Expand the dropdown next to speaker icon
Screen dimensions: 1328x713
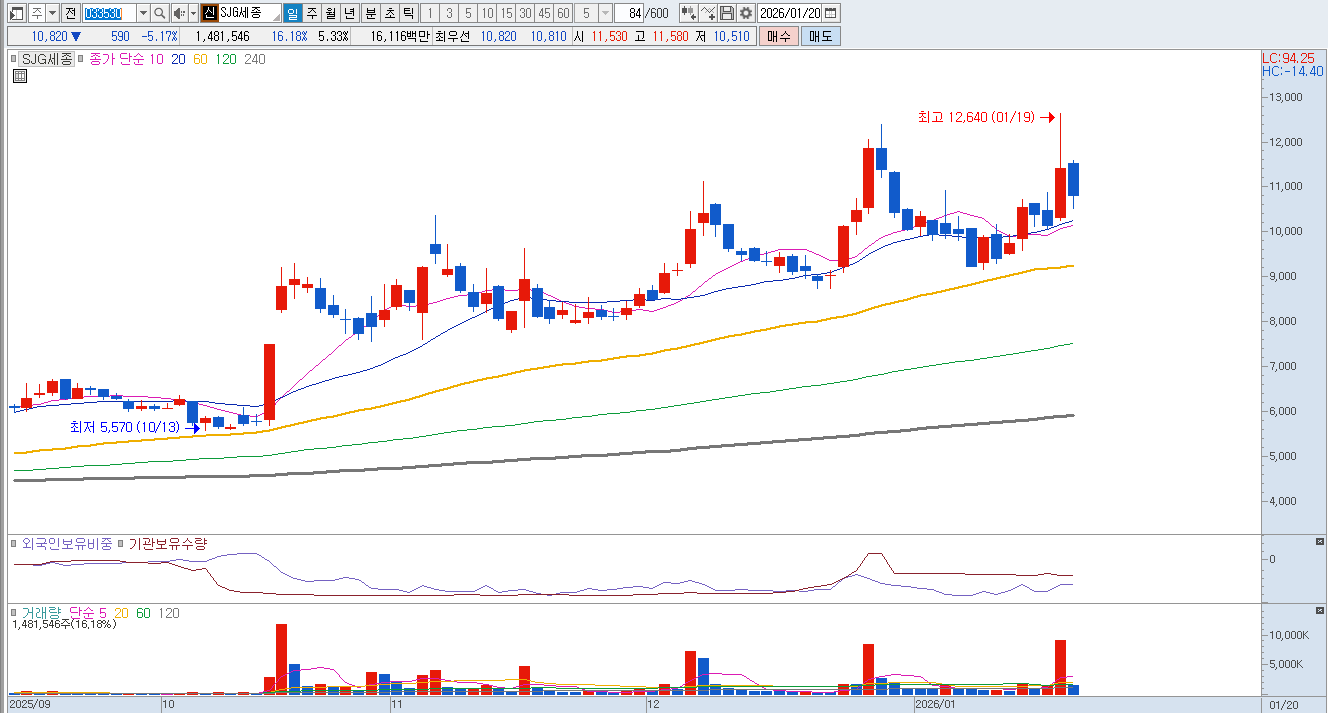(x=192, y=13)
